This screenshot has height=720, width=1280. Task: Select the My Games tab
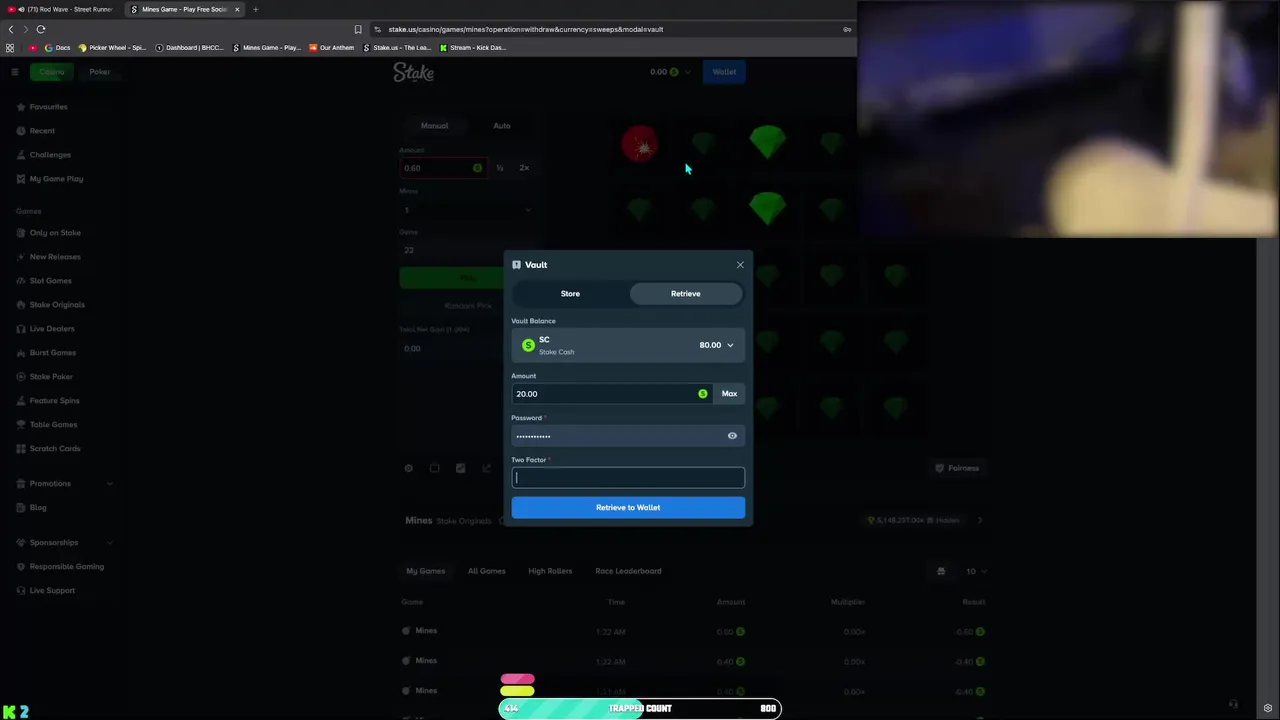[x=426, y=571]
